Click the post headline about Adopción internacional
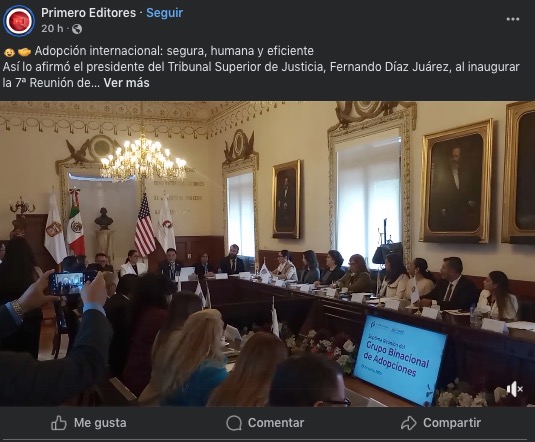Viewport: 535px width, 442px height. [174, 51]
